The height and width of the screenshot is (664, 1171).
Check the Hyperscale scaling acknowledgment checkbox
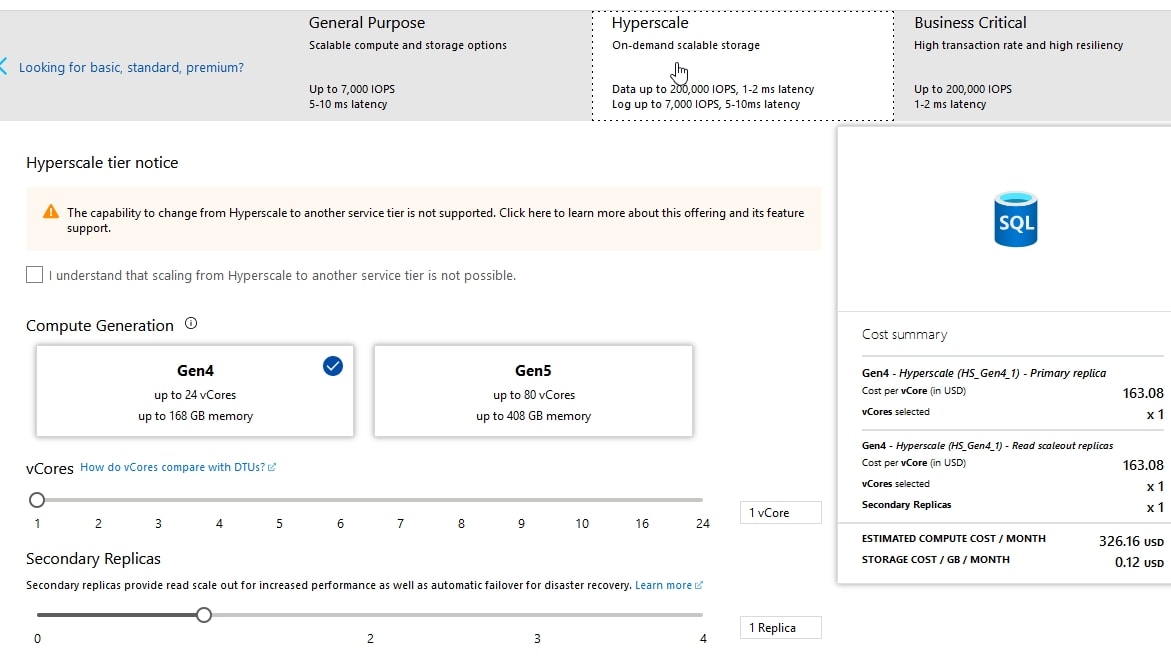[35, 275]
